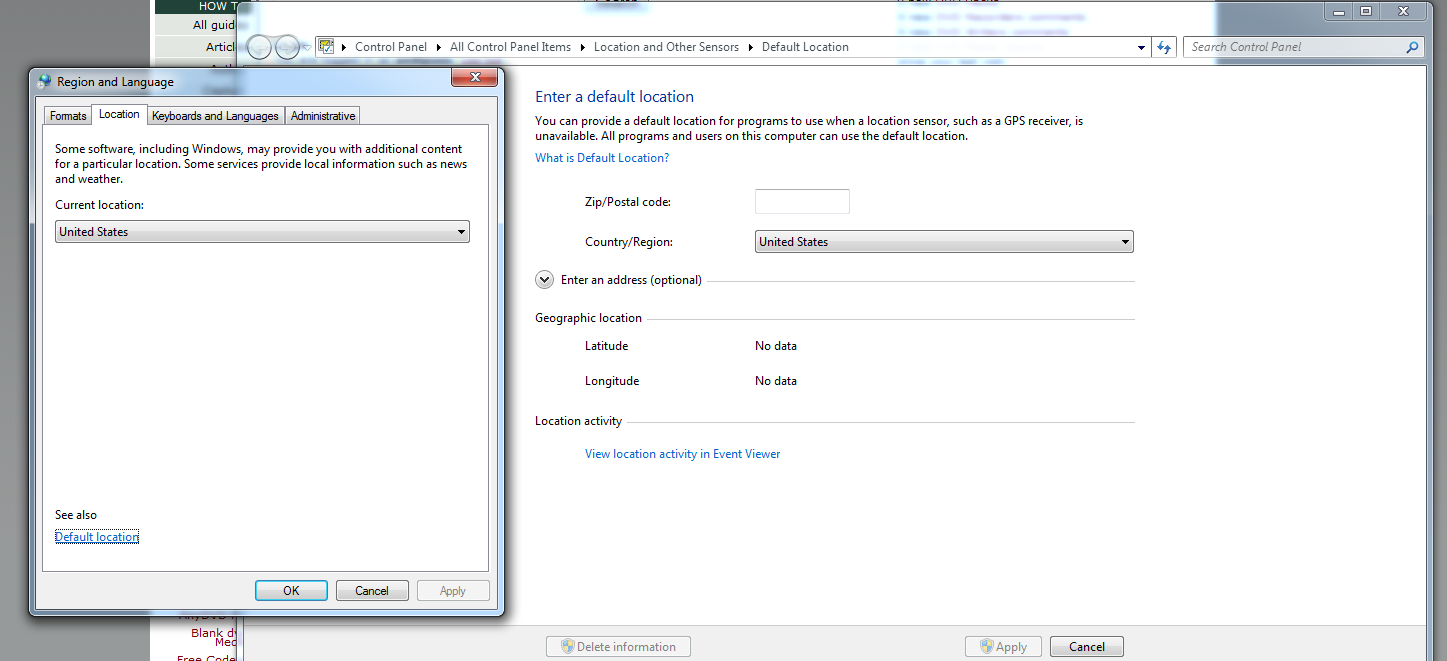This screenshot has width=1447, height=661.
Task: Click Apply in Region and Language dialog
Action: [x=453, y=591]
